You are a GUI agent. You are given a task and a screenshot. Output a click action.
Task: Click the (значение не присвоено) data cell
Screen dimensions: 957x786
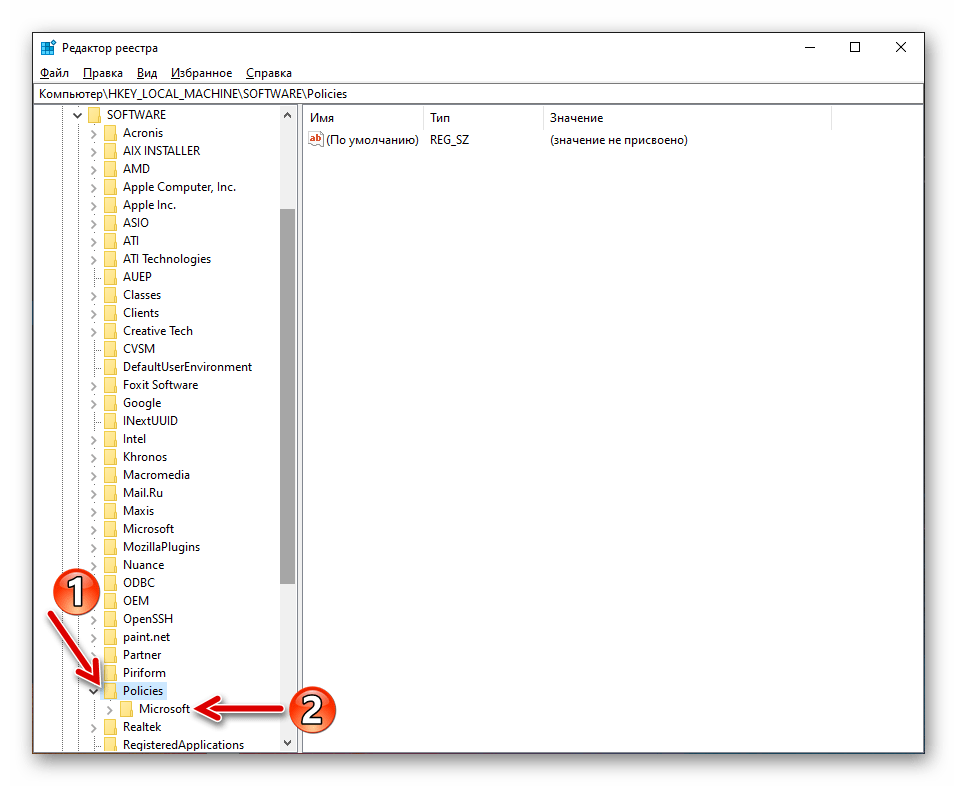pos(619,140)
